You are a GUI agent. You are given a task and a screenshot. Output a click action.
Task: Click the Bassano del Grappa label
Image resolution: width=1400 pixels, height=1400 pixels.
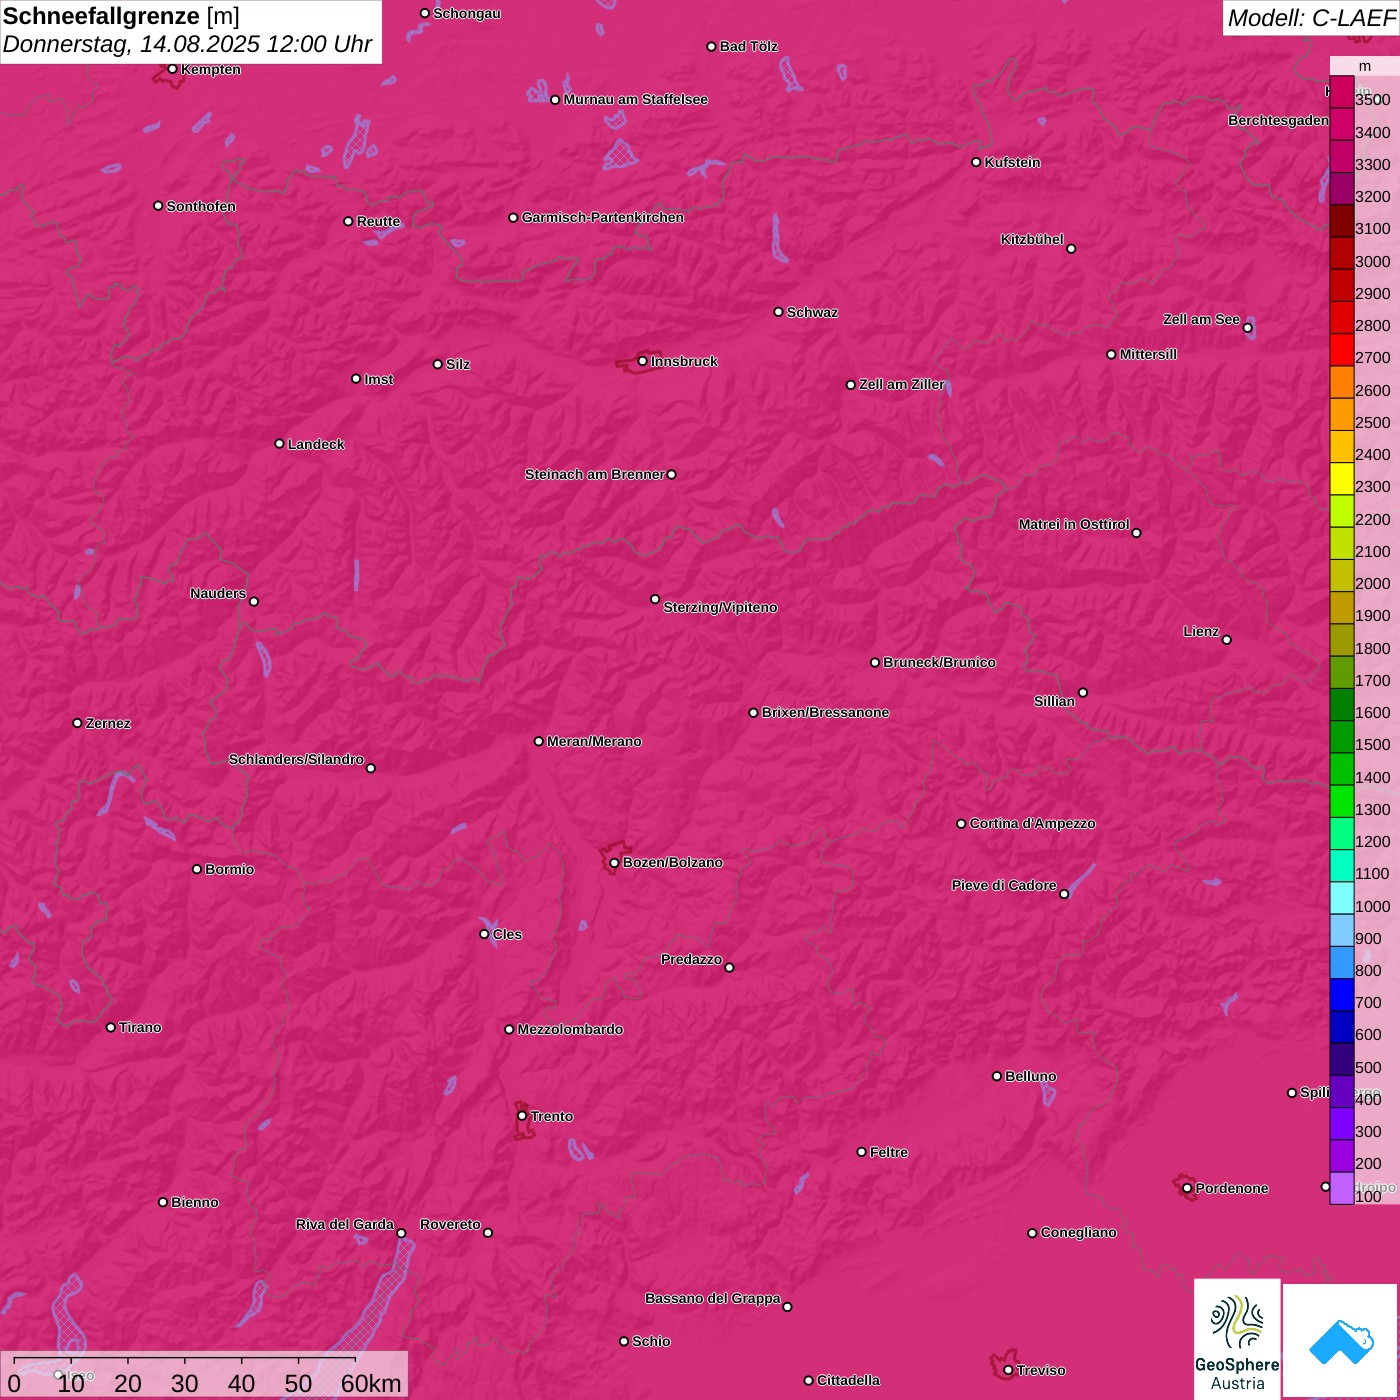[x=712, y=1298]
